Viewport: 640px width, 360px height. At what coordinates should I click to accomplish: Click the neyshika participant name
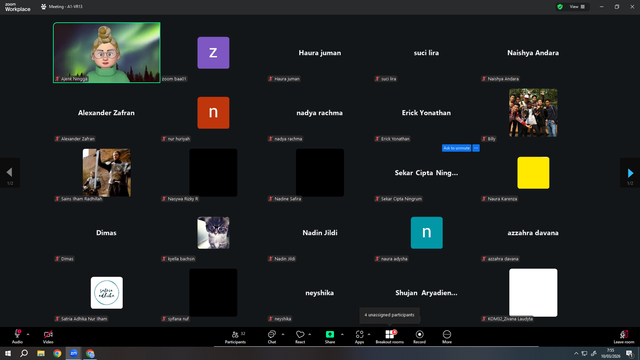(320, 293)
